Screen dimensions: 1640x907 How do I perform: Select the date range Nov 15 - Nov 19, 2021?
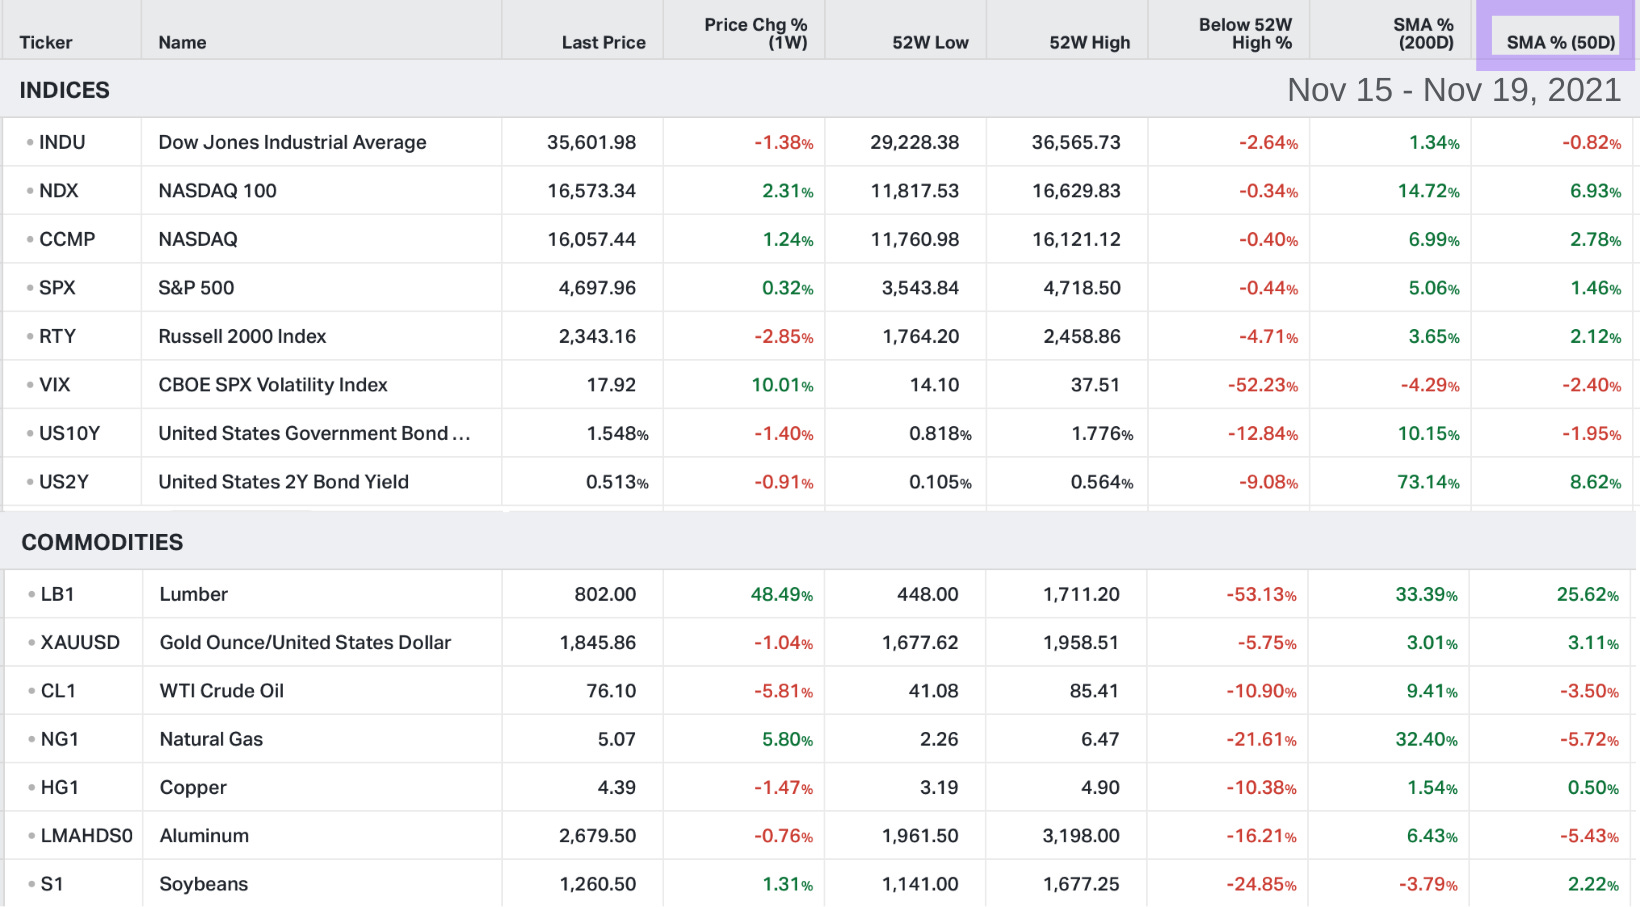click(1454, 90)
